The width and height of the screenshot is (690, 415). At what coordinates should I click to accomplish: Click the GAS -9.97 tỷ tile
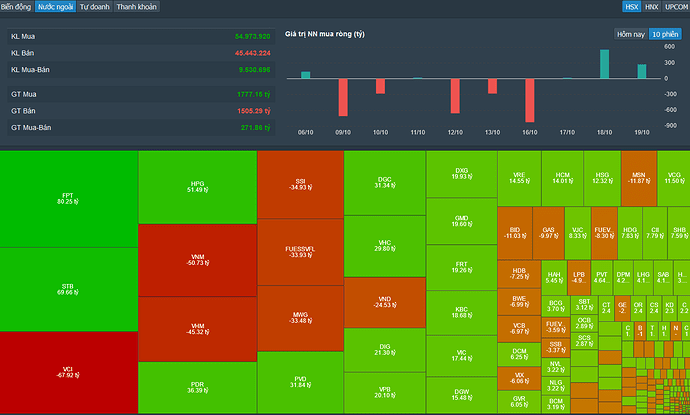(548, 233)
